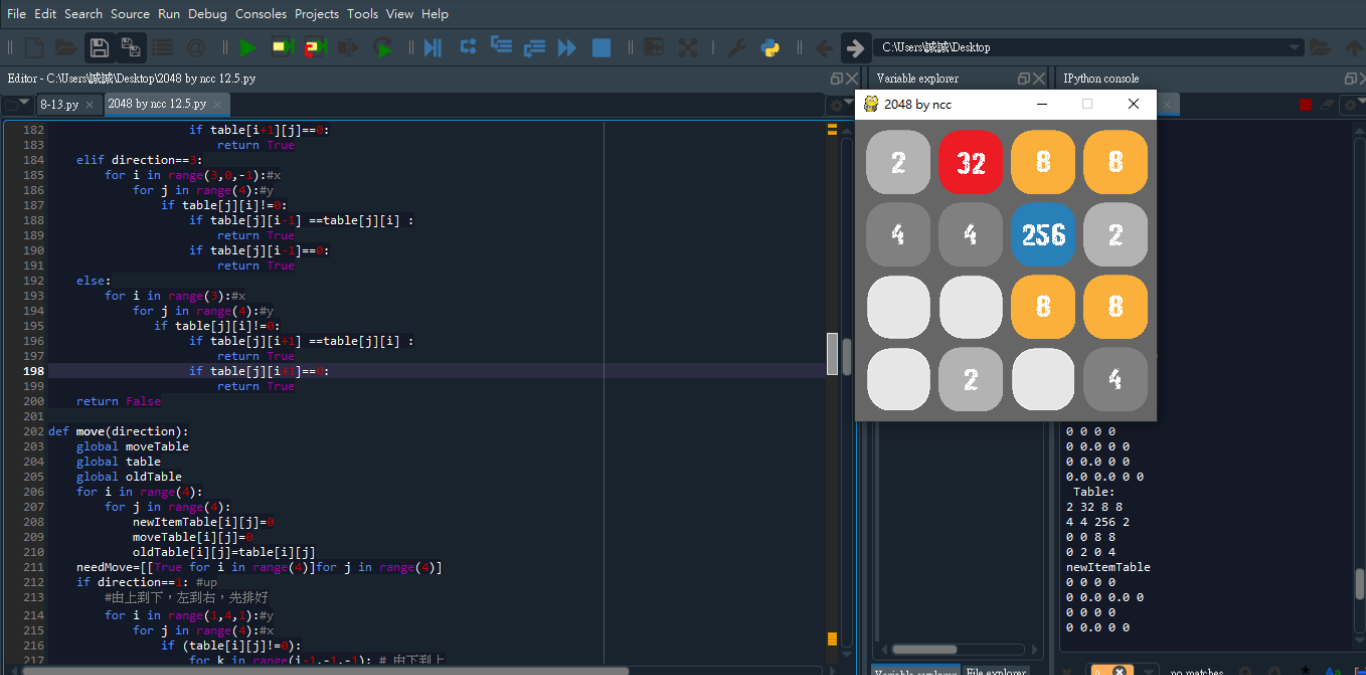Open the PYTHONPATH manager Python icon
This screenshot has height=675, width=1366.
pos(770,47)
